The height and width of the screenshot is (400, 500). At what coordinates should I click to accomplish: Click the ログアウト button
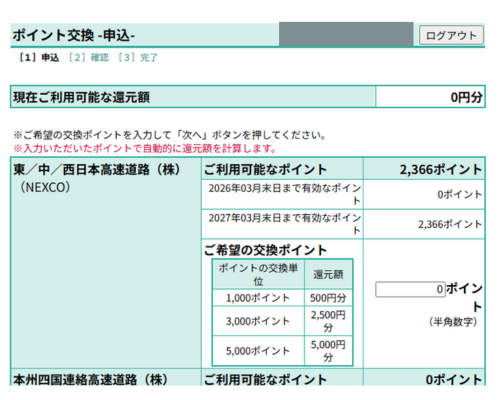point(451,35)
